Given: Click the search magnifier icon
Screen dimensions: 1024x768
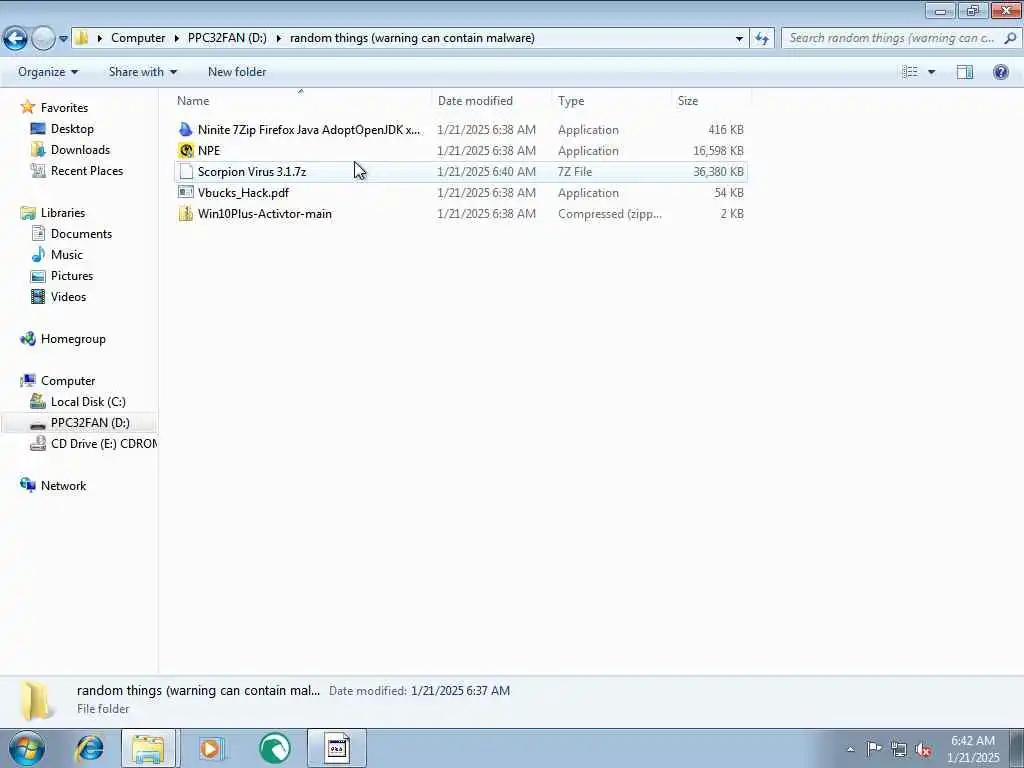Looking at the screenshot, I should [x=1010, y=39].
